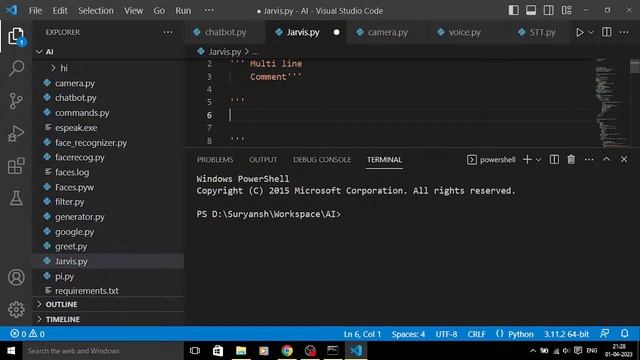
Task: Toggle Secondary Side Bar visibility
Action: (x=549, y=10)
